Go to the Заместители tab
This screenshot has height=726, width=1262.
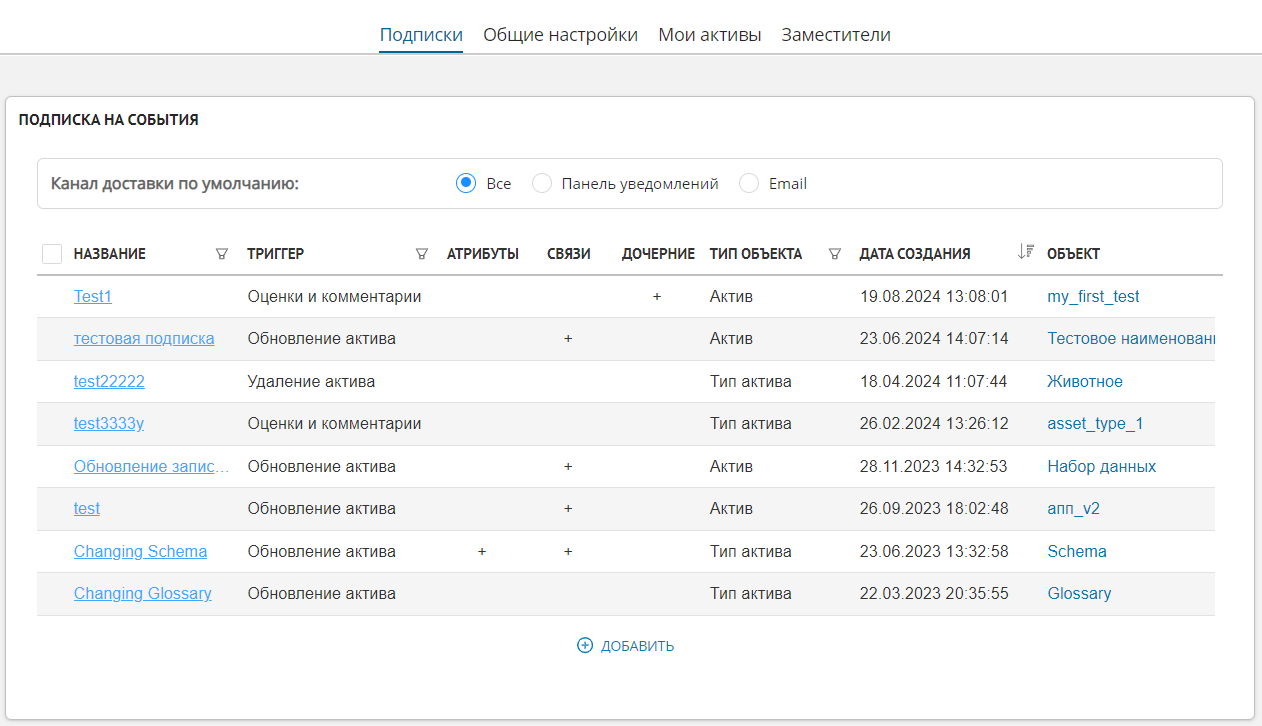coord(836,33)
